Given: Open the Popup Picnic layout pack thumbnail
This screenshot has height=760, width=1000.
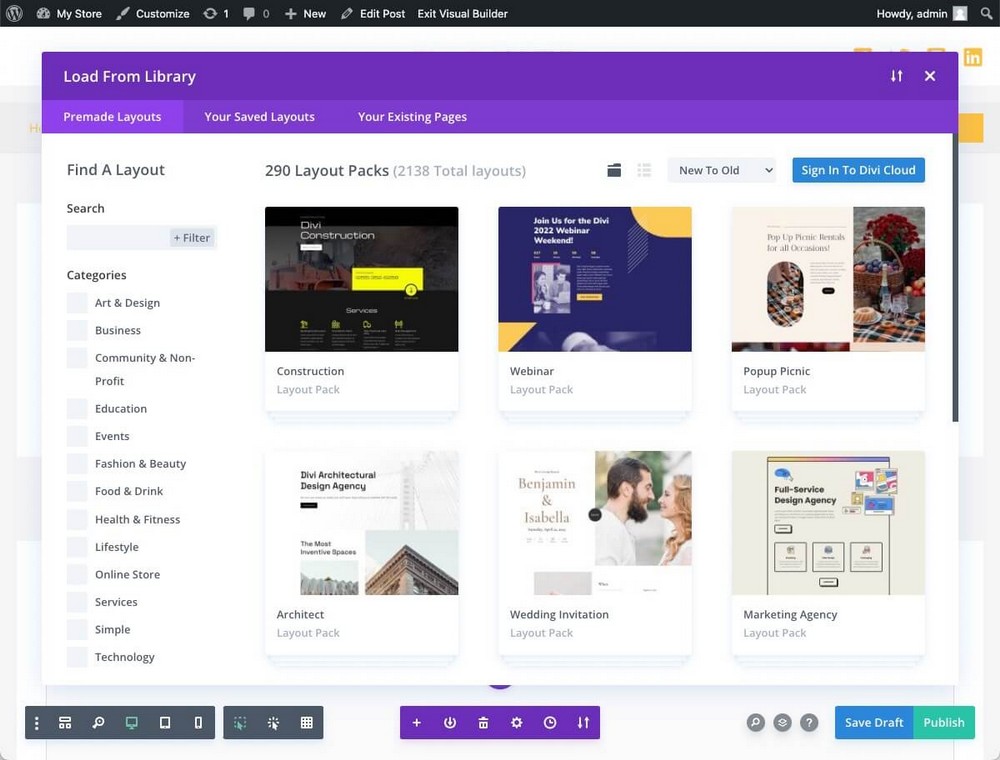Looking at the screenshot, I should coord(828,279).
